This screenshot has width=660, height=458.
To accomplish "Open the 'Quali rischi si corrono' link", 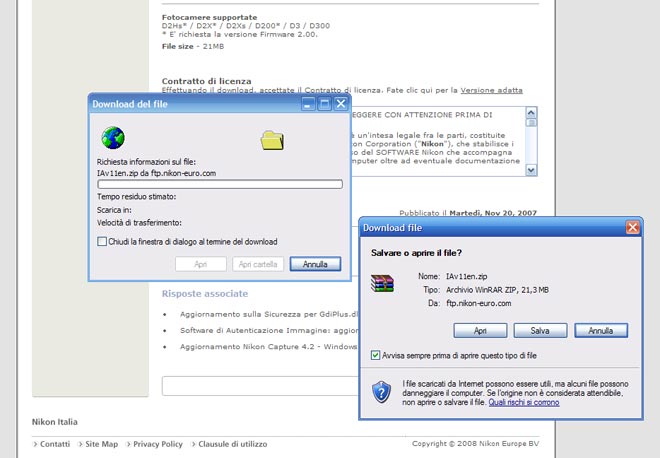I will coord(524,402).
